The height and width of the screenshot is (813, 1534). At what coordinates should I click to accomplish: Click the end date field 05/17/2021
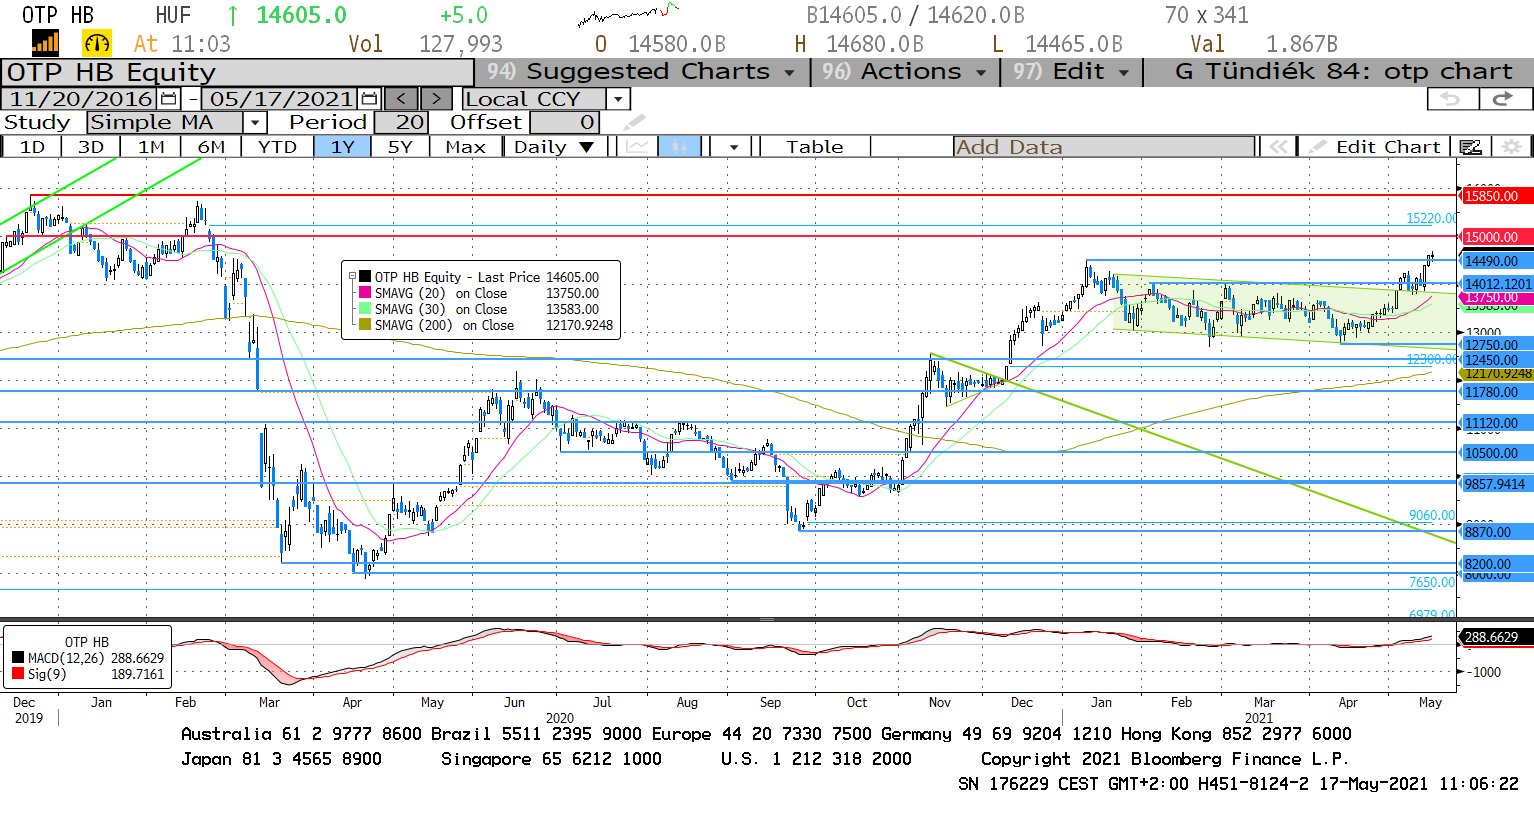[x=281, y=99]
